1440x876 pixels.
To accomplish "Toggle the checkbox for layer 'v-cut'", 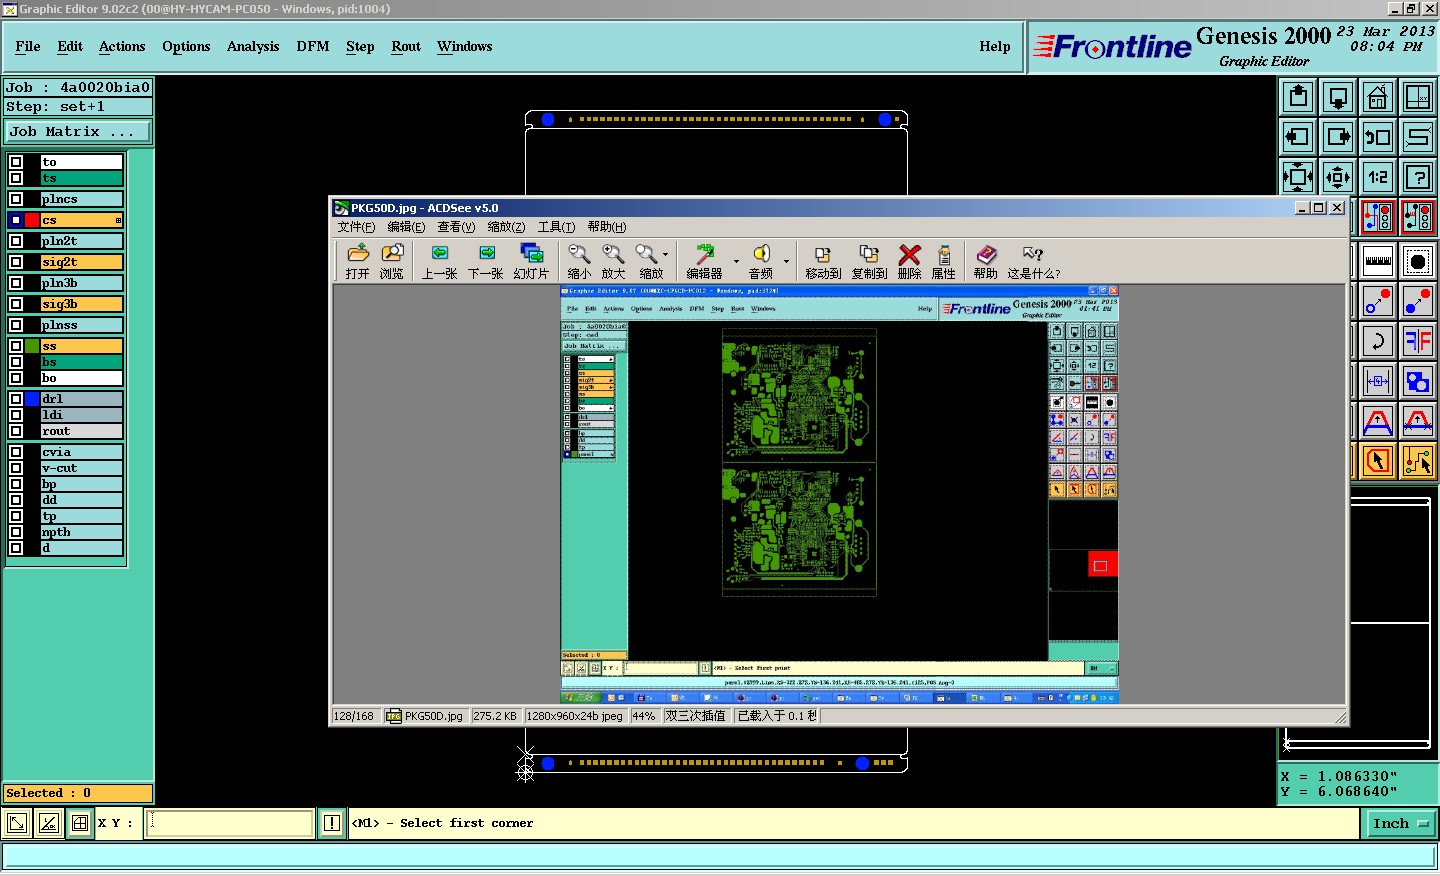I will (16, 468).
